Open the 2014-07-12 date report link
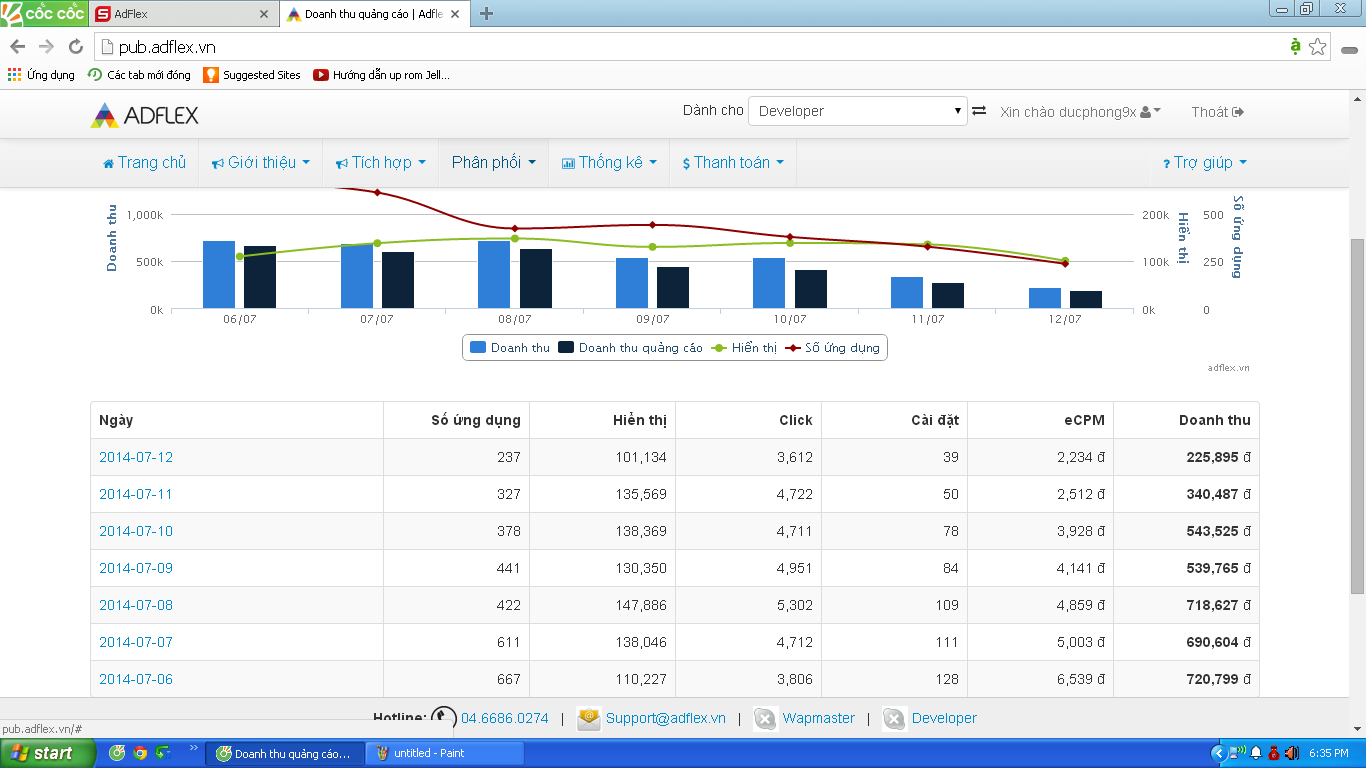 [136, 457]
